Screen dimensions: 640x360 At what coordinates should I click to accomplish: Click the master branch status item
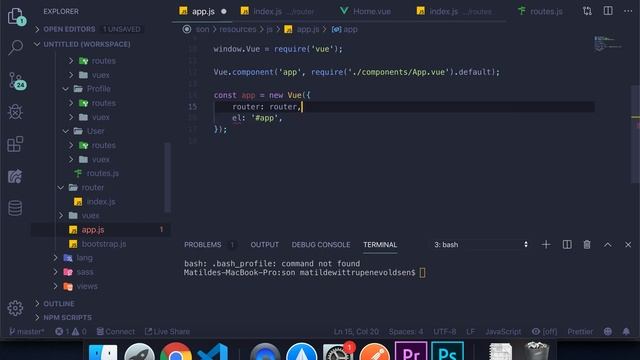[x=26, y=331]
